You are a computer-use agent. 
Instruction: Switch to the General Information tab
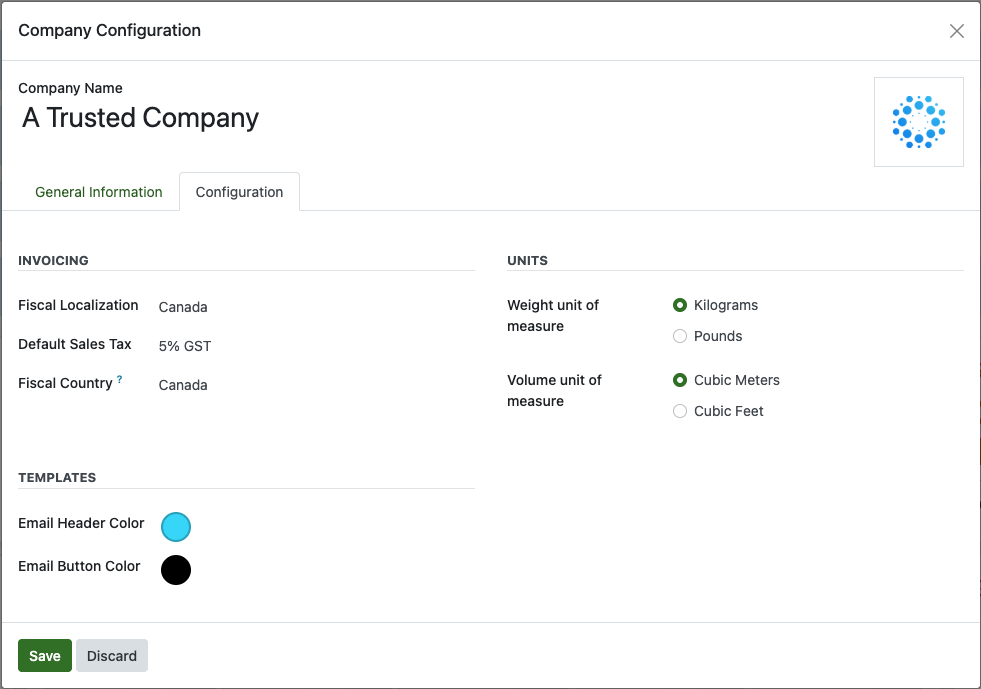[98, 192]
